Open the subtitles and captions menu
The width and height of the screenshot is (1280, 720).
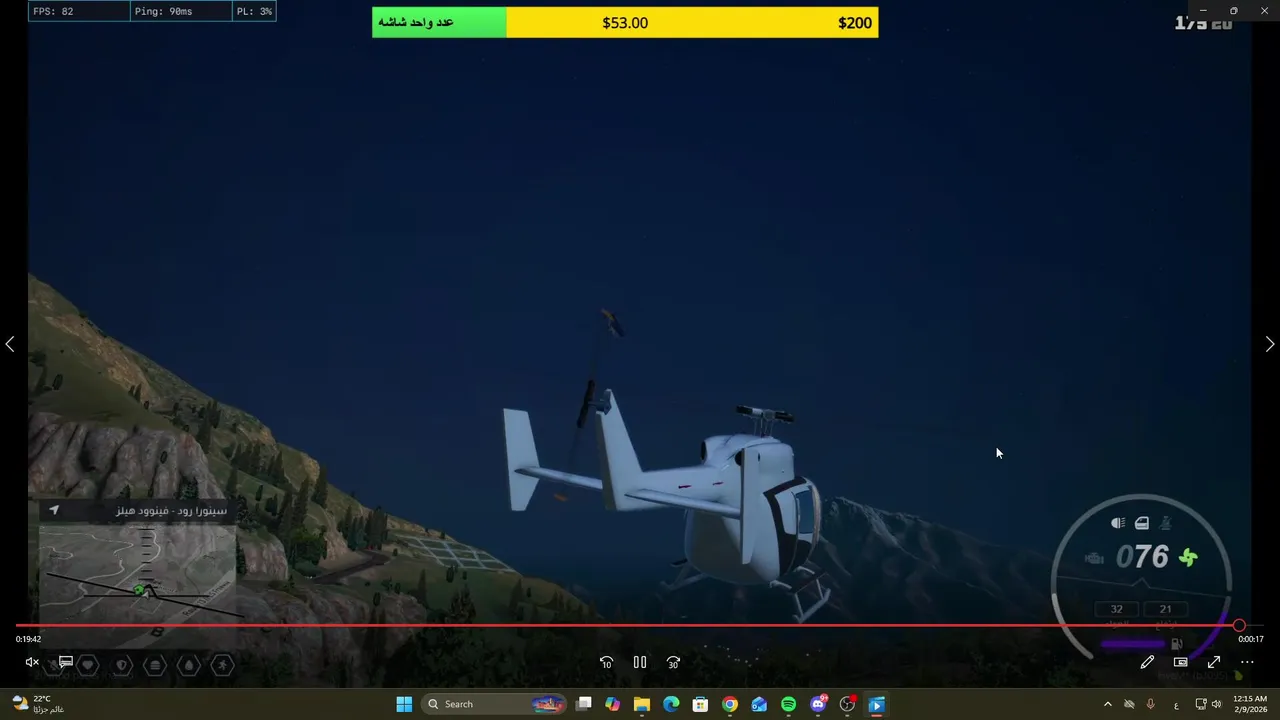point(65,662)
